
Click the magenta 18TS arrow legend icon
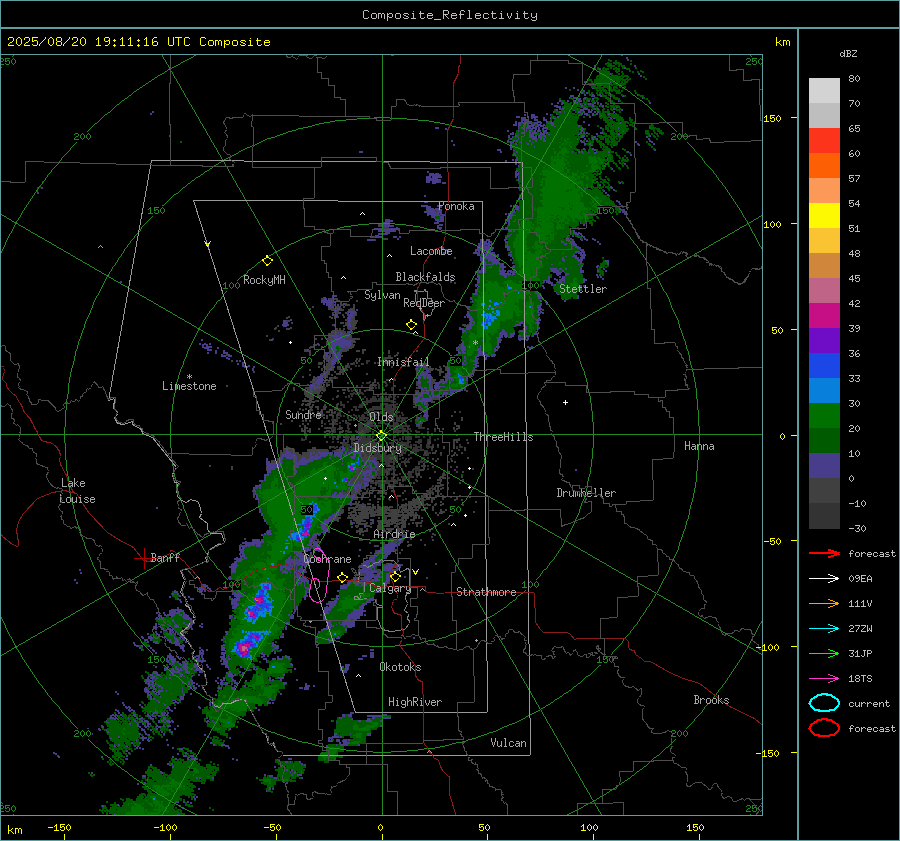click(824, 679)
